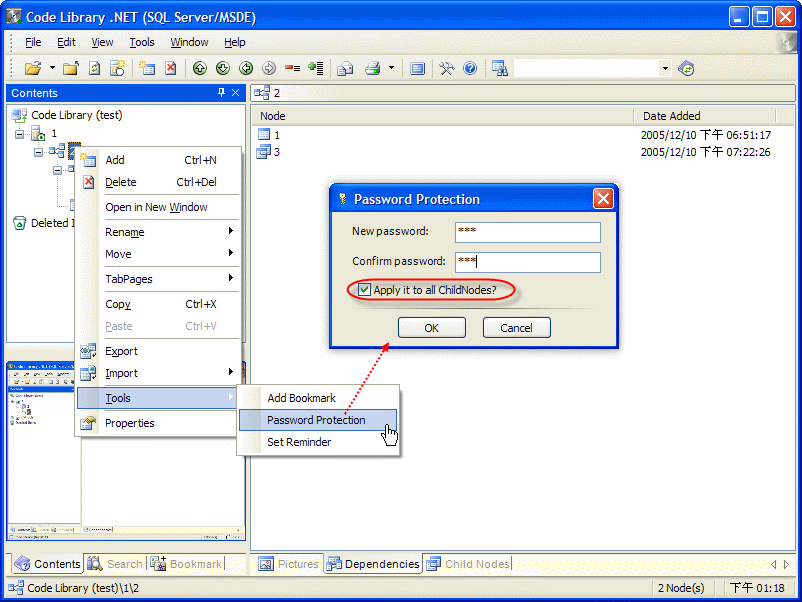Click the tree search icon beside the combo box

pyautogui.click(x=500, y=68)
